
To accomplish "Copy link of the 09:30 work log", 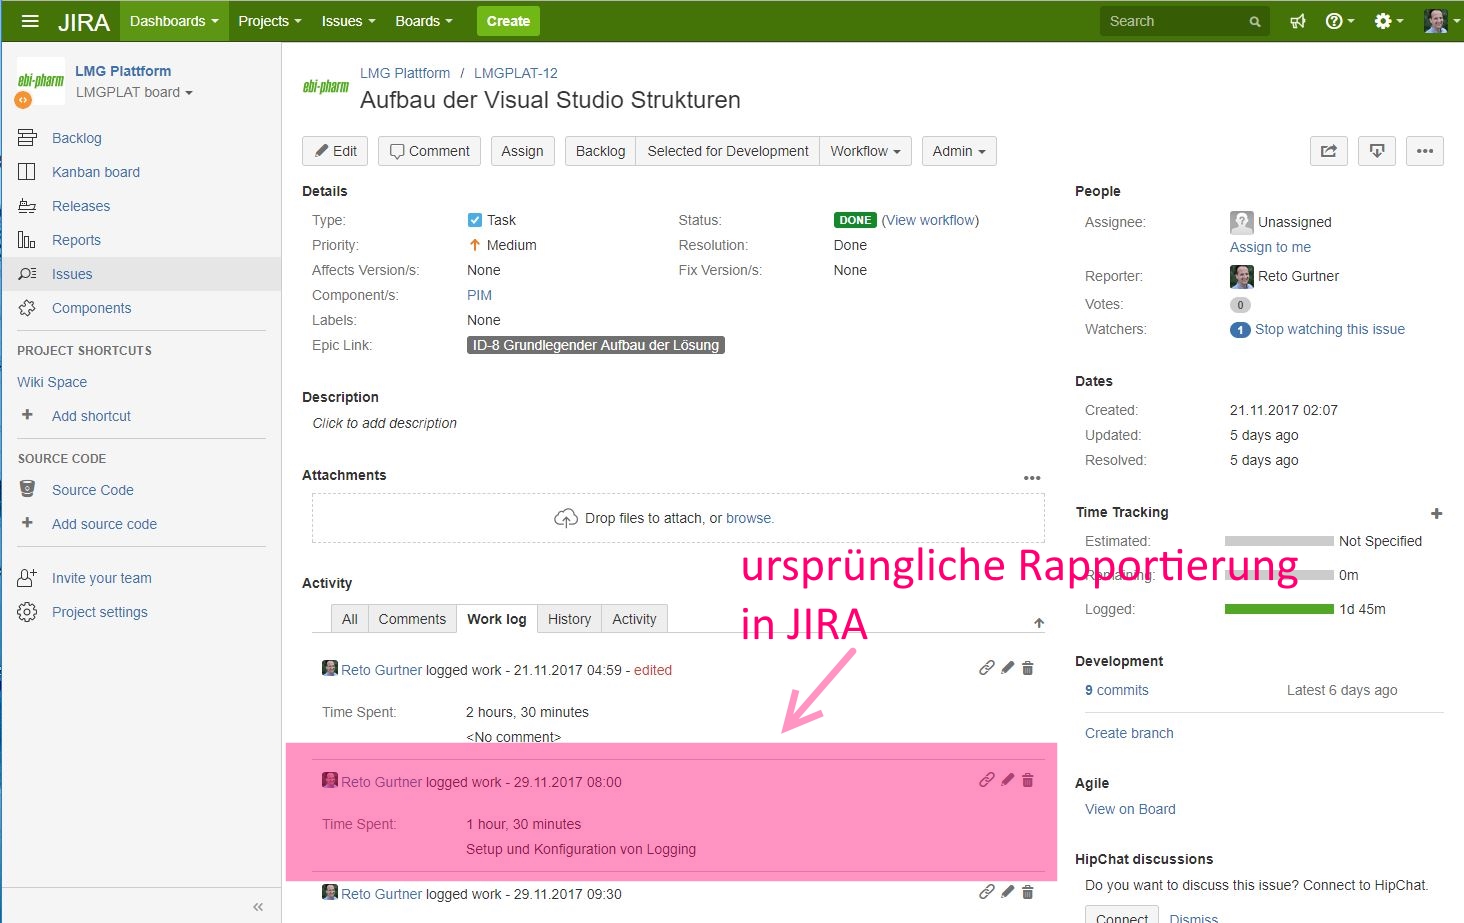I will click(x=987, y=892).
